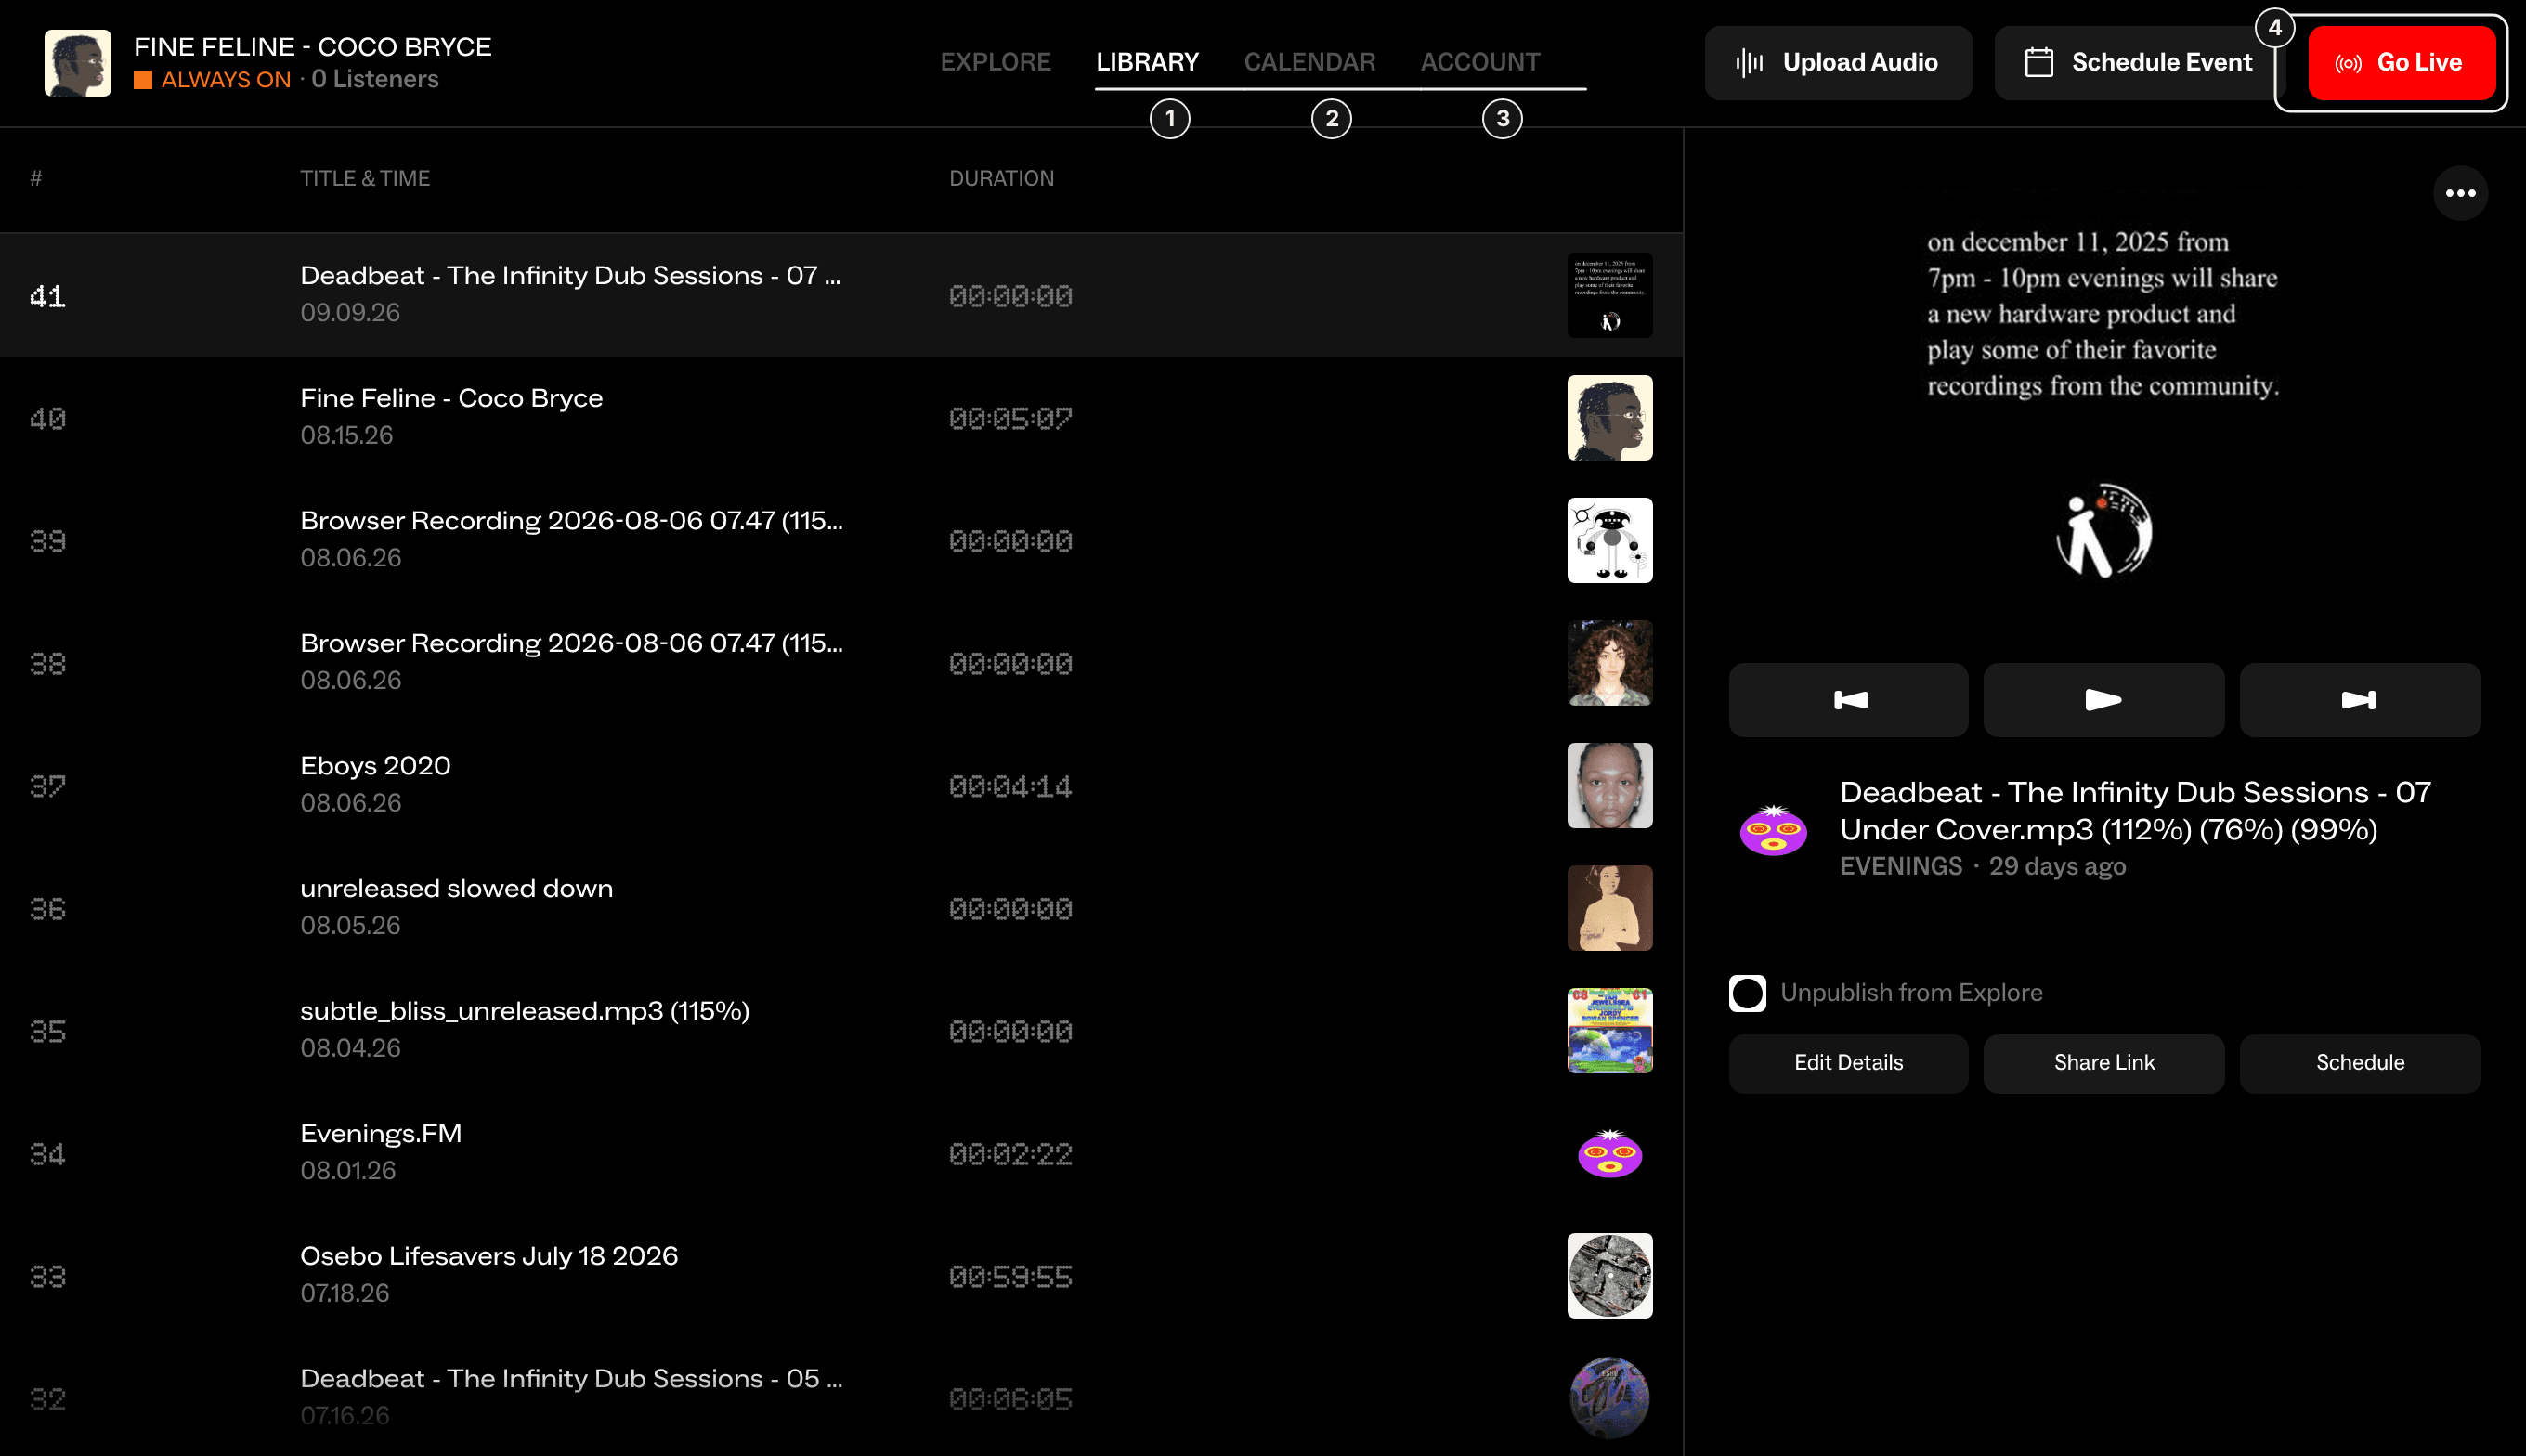The height and width of the screenshot is (1456, 2526).
Task: Select the Osebo Lifesavers artwork thumbnail
Action: [1609, 1276]
